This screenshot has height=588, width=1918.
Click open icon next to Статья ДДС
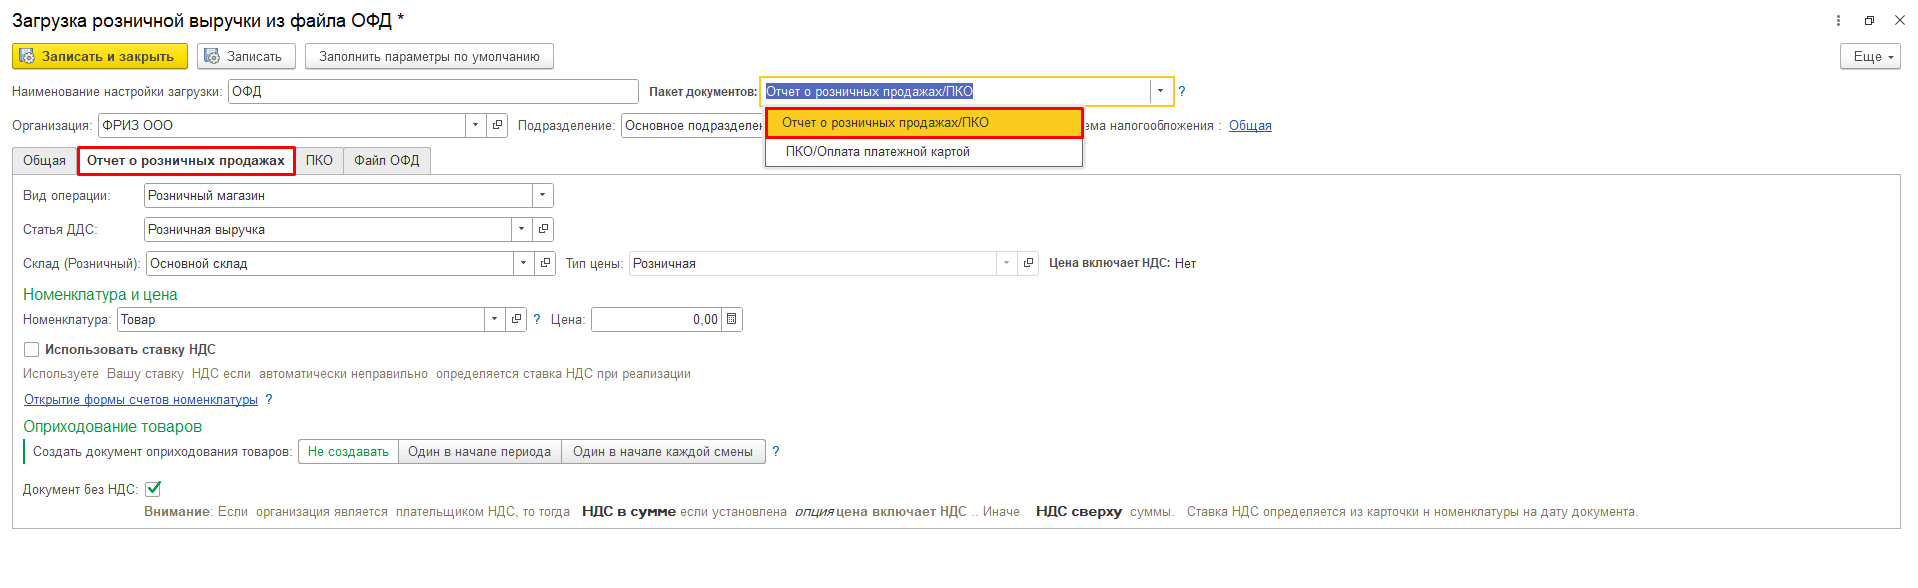[543, 230]
